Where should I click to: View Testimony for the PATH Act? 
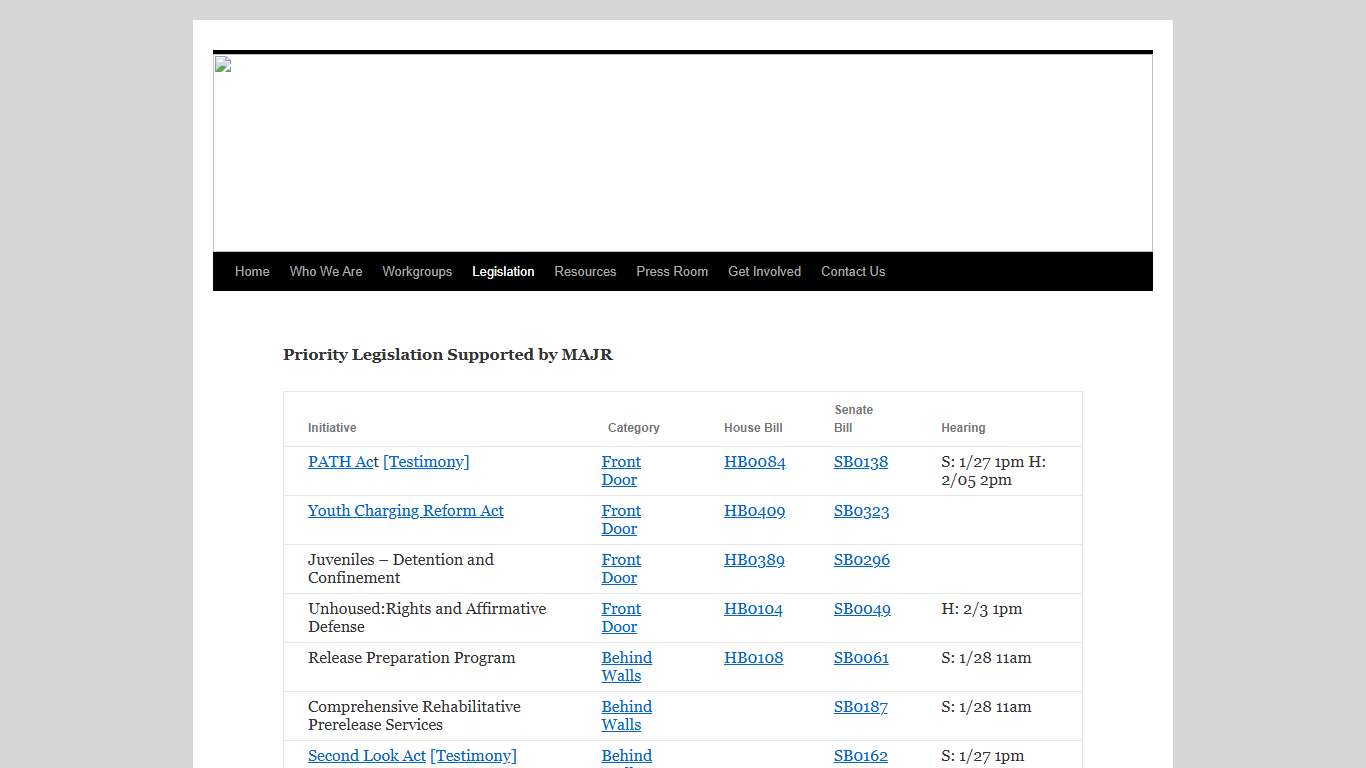click(x=426, y=461)
